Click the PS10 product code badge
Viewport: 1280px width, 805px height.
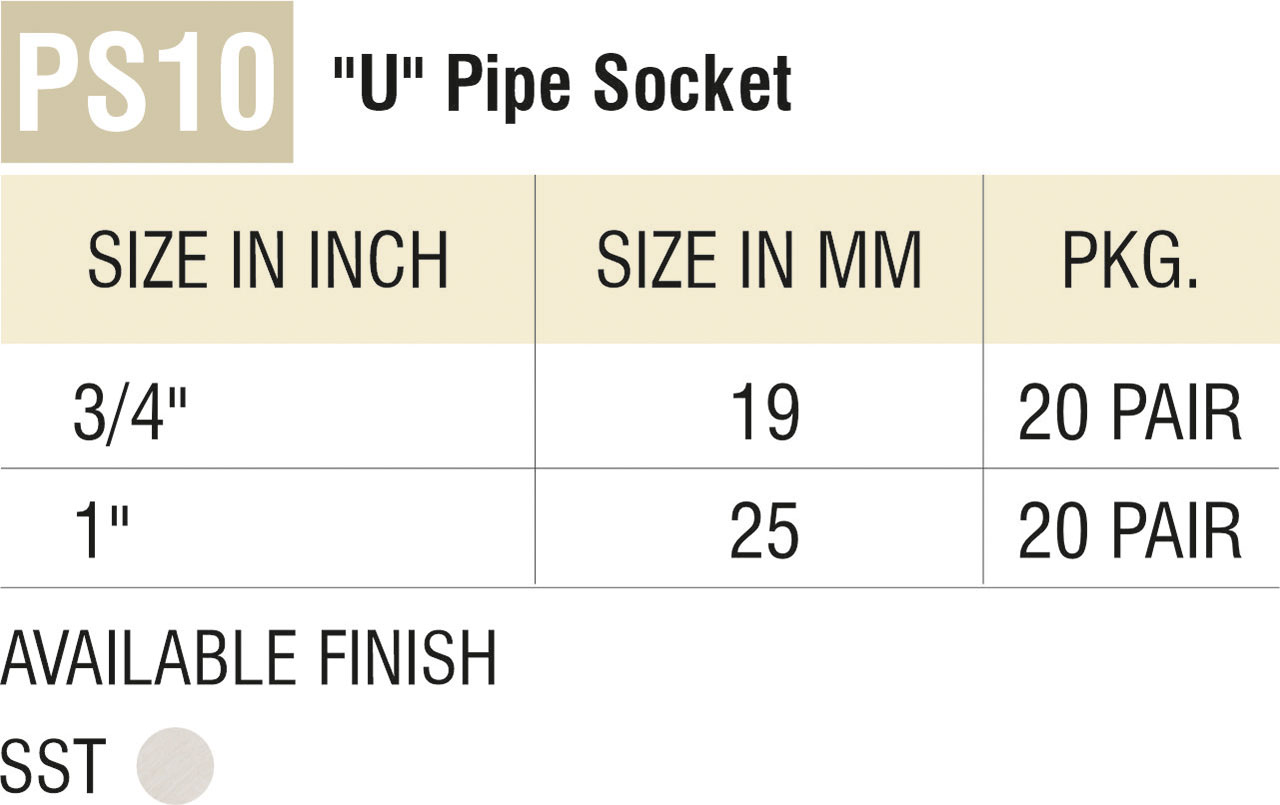click(x=146, y=82)
